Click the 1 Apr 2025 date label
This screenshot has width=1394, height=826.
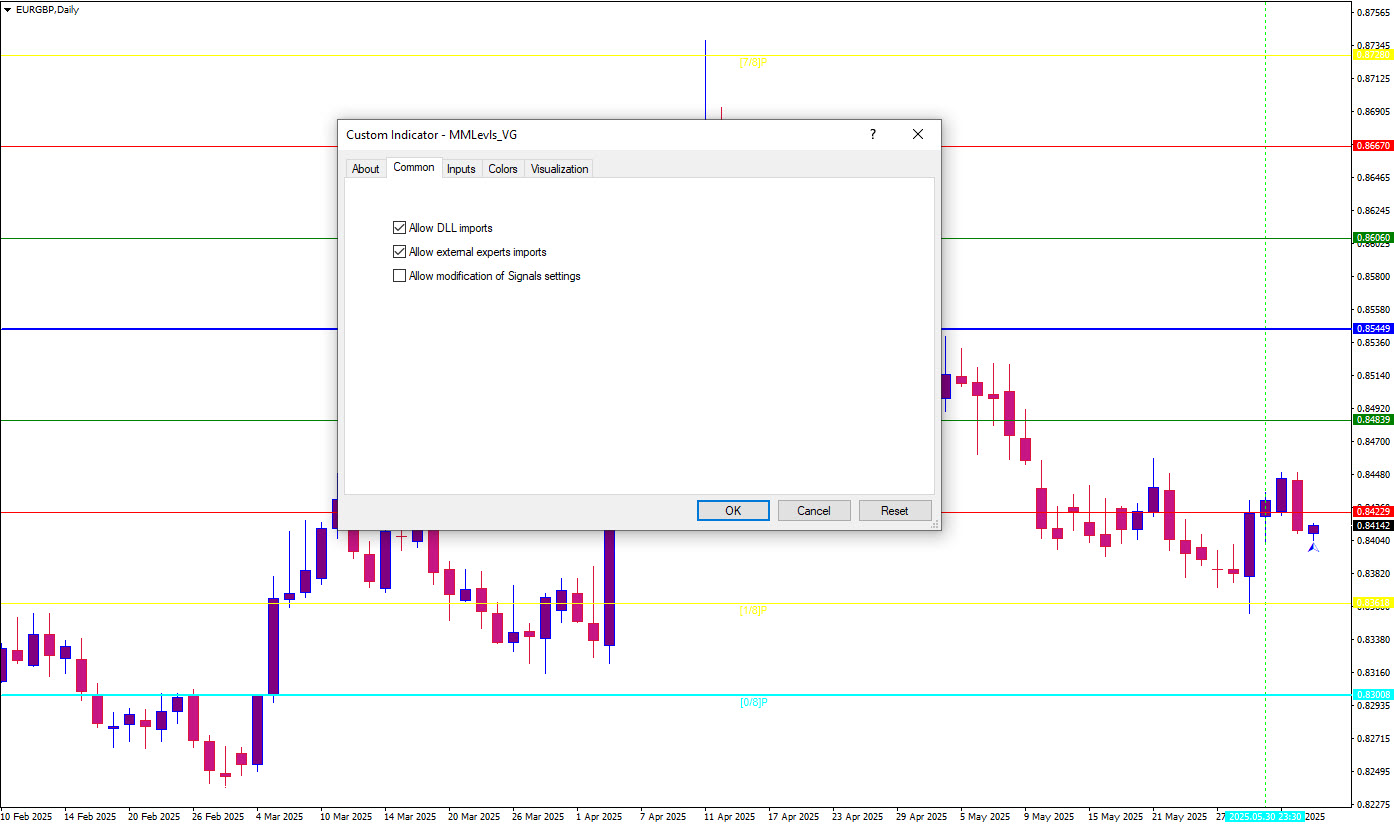(x=601, y=816)
